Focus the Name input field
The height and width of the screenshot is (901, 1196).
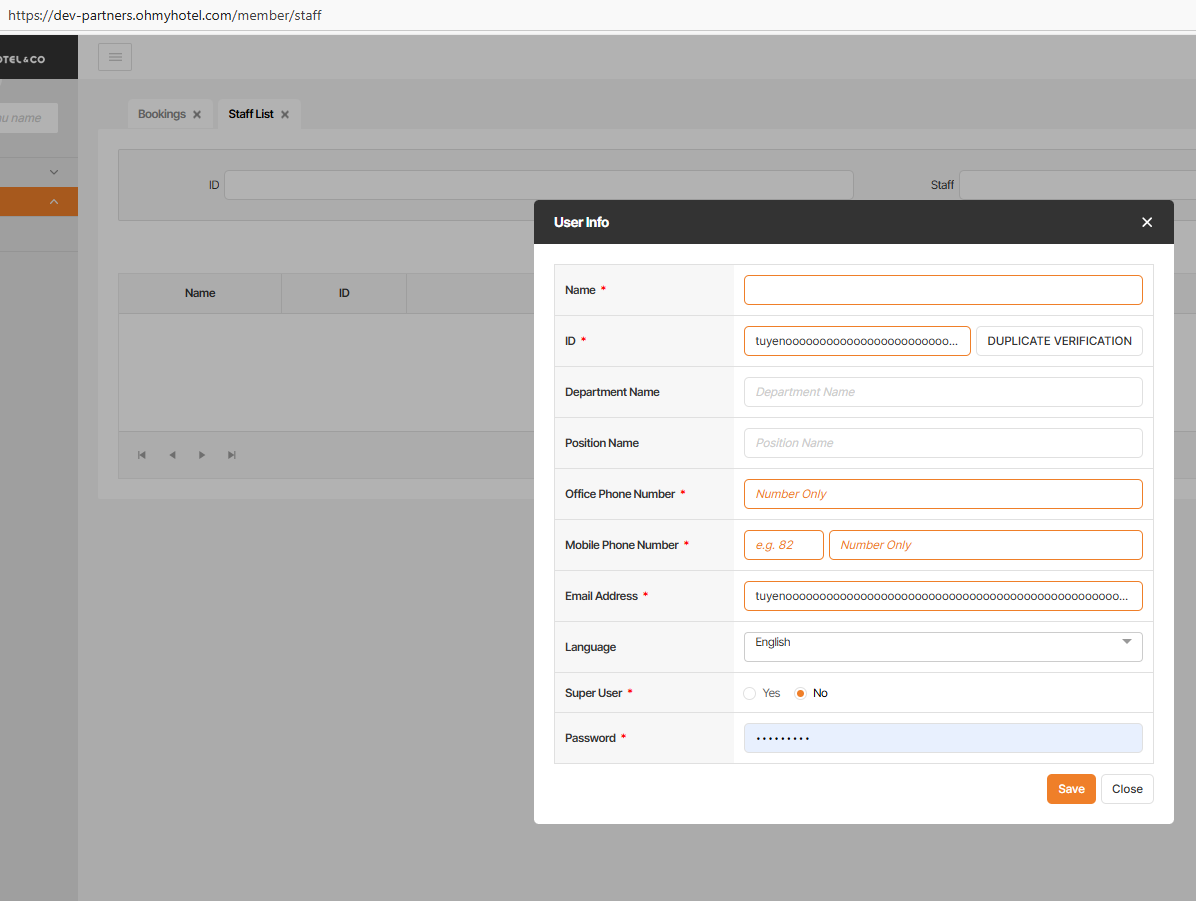942,290
